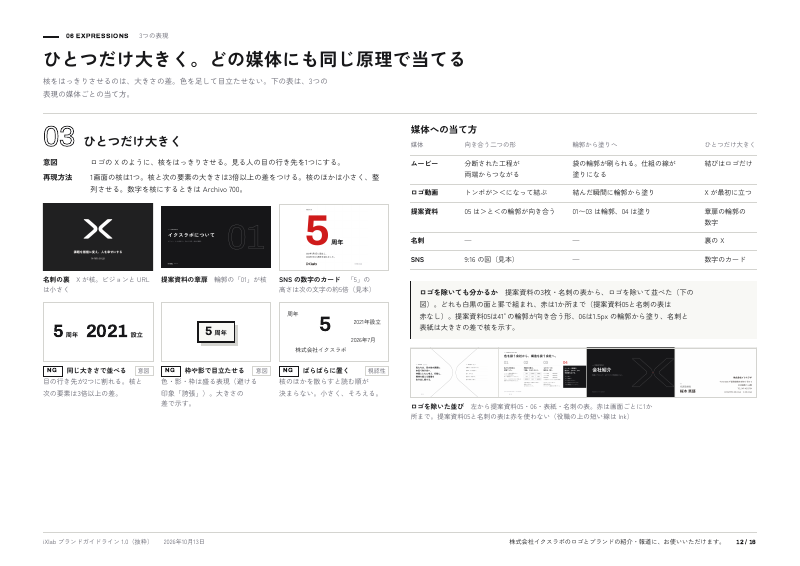Click the "意図" tag next to "同じ大きさで並べる"
Viewport: 800px width, 566px height.
144,371
